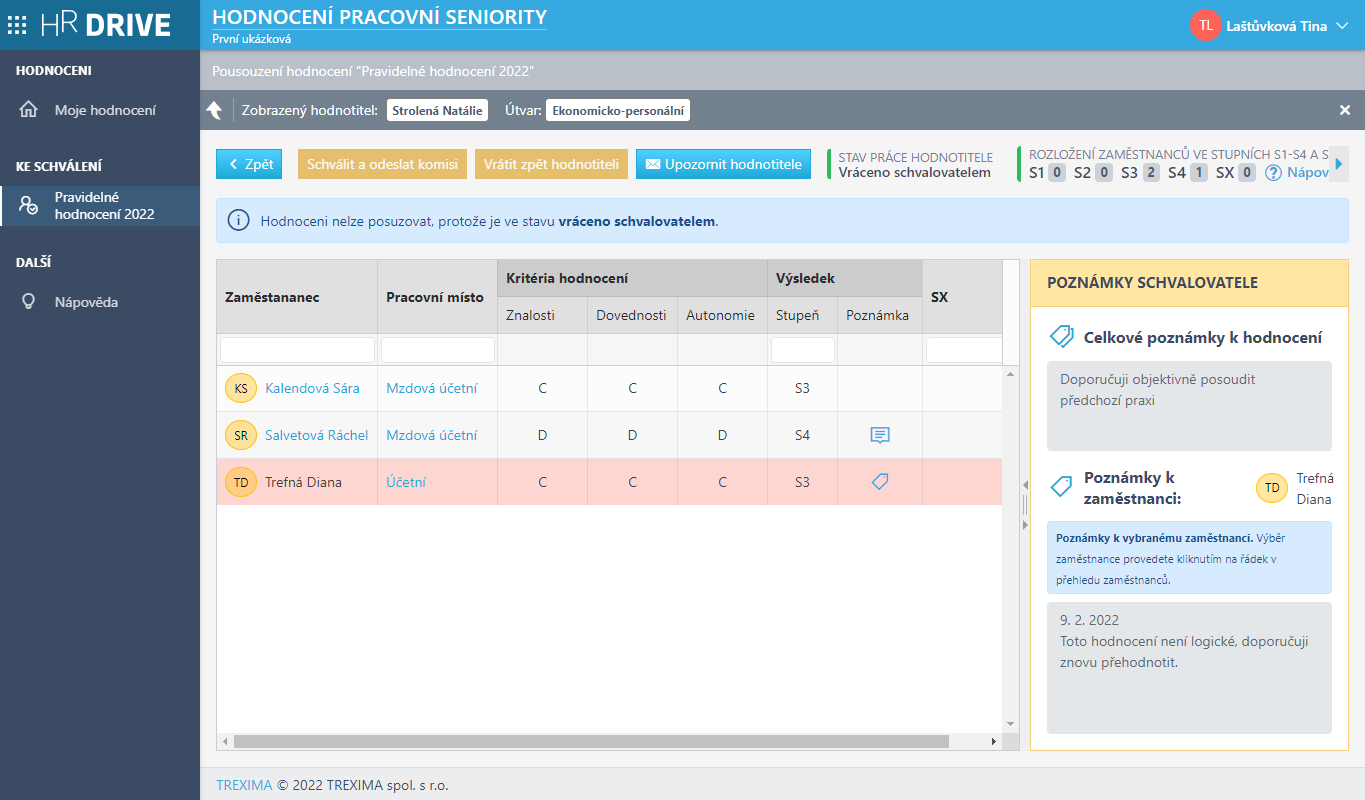The image size is (1365, 800).
Task: Expand the Laštůvková Tina user dropdown
Action: click(1342, 26)
